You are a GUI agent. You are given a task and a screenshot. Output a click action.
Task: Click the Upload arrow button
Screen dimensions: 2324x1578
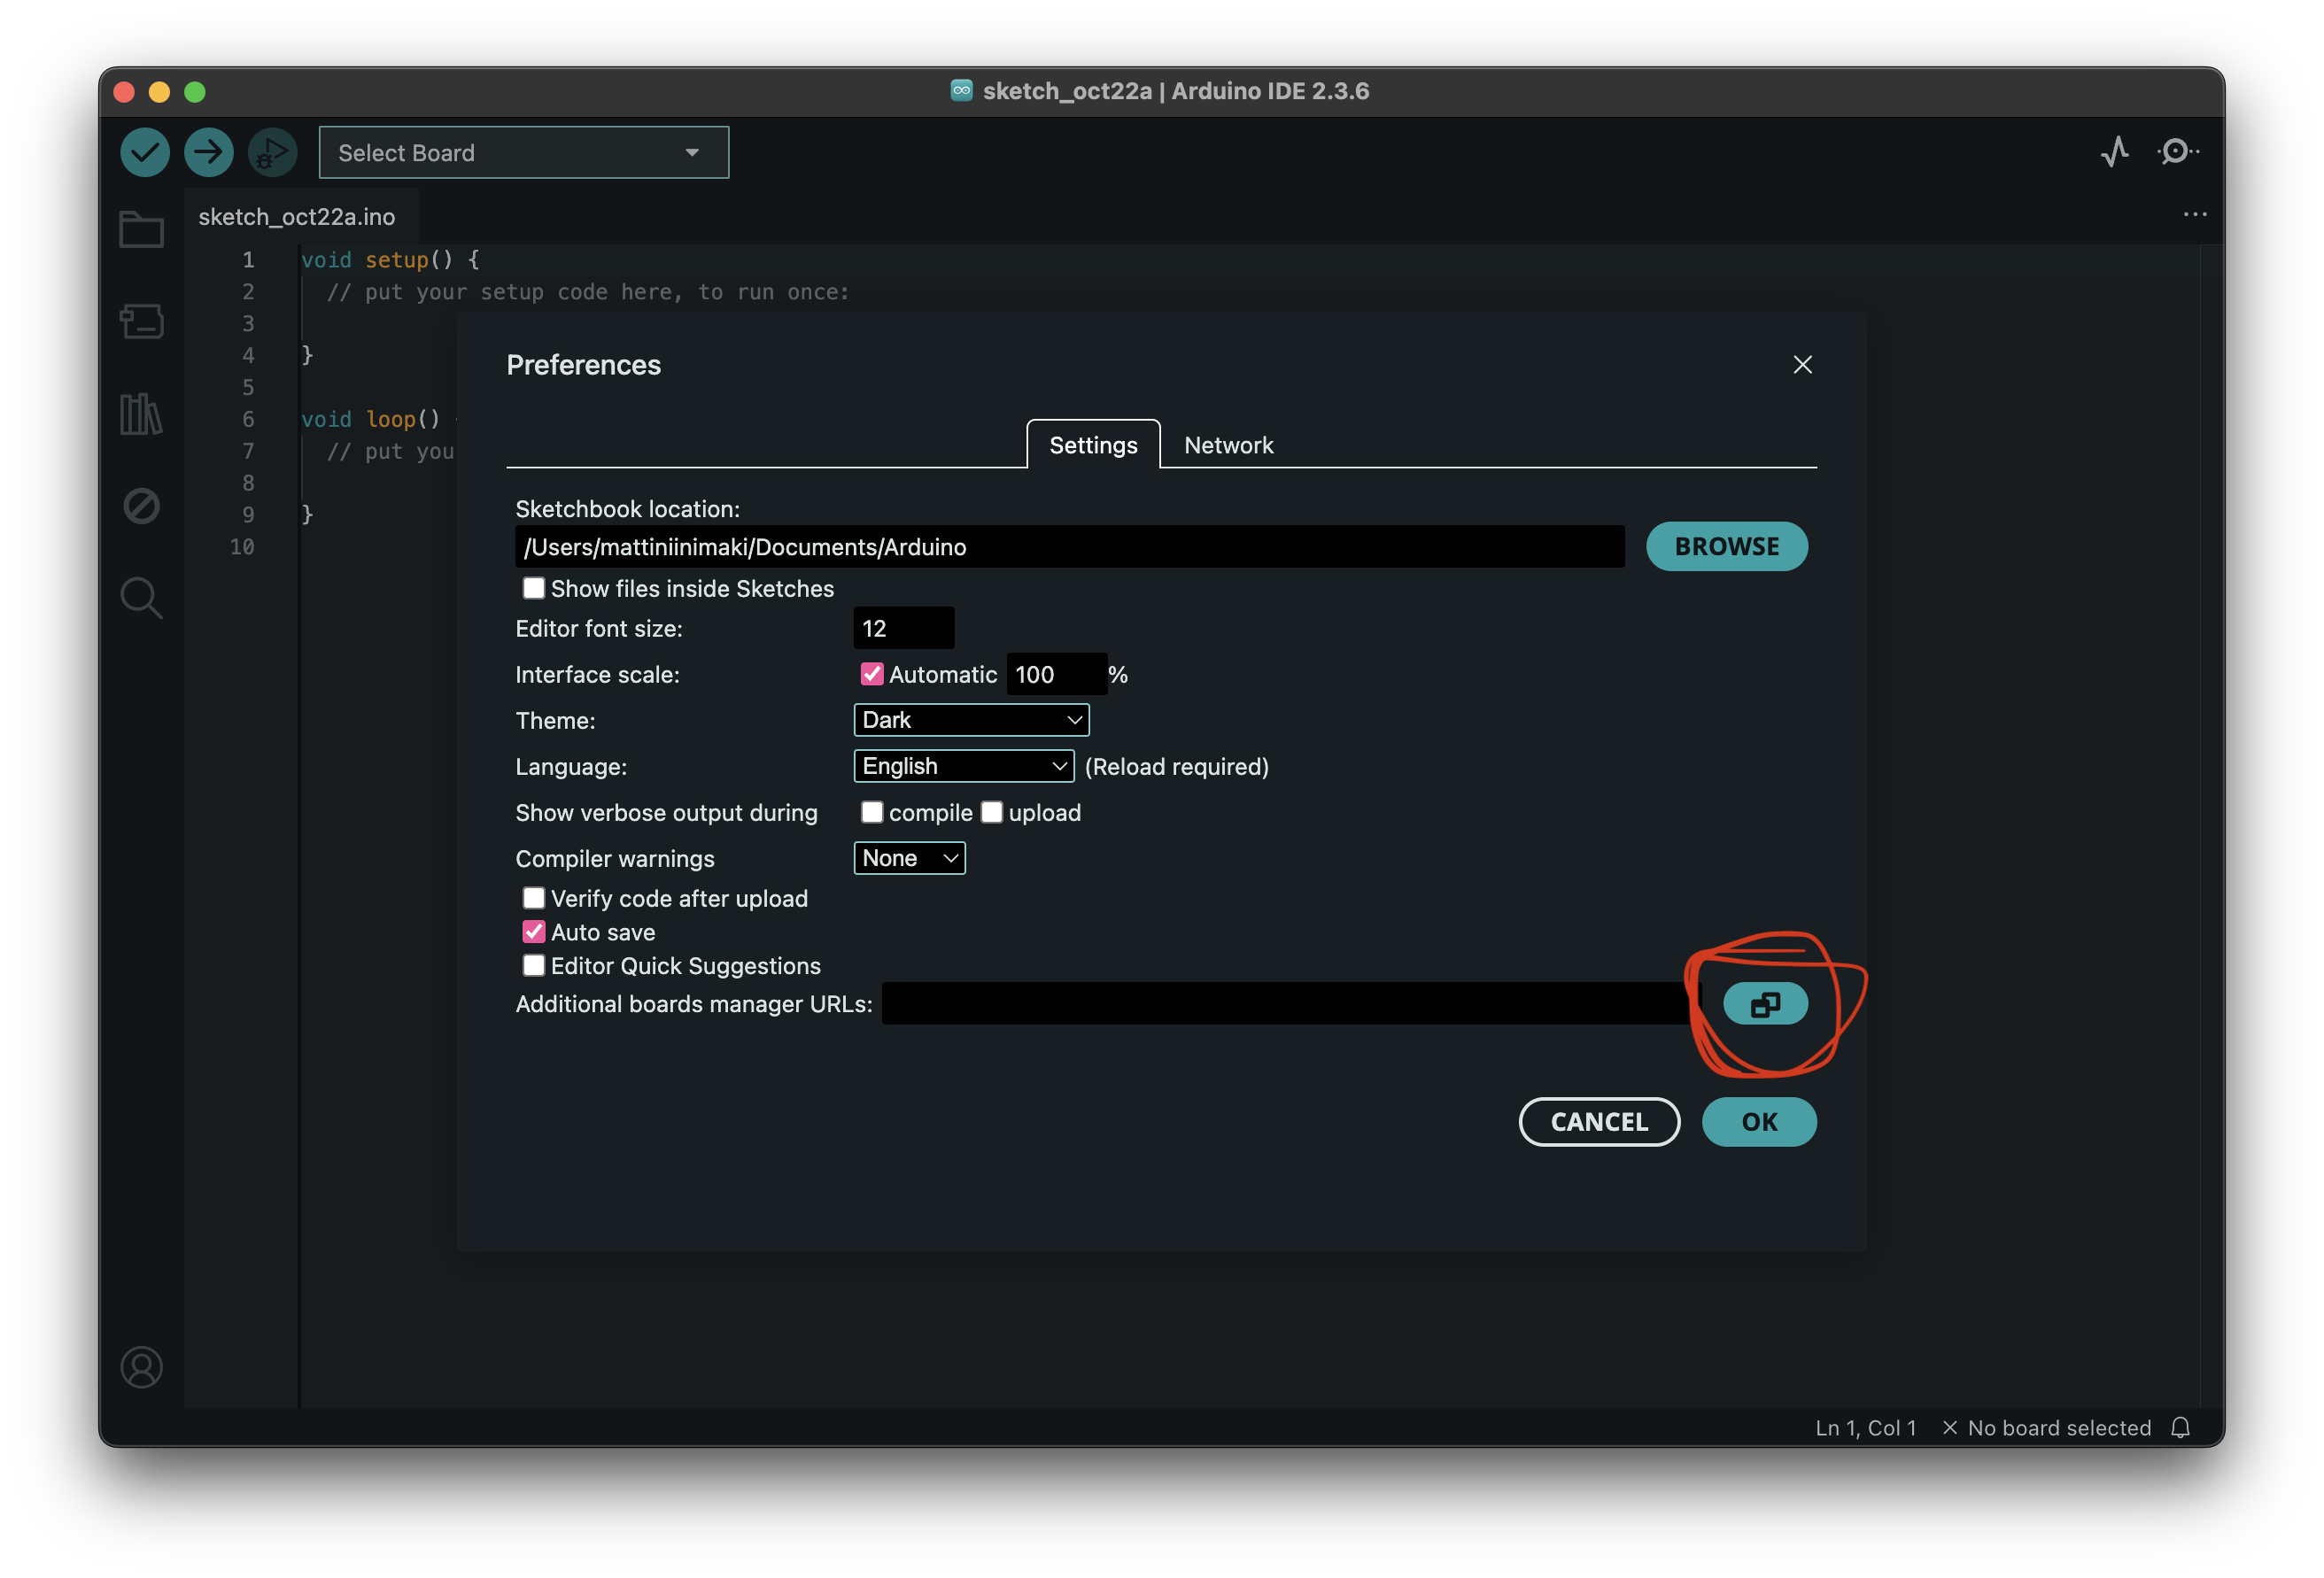(208, 152)
